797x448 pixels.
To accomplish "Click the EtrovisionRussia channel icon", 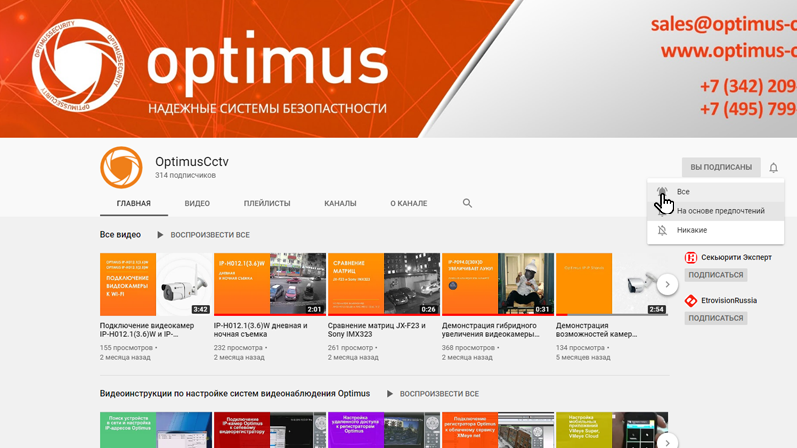I will (x=691, y=301).
